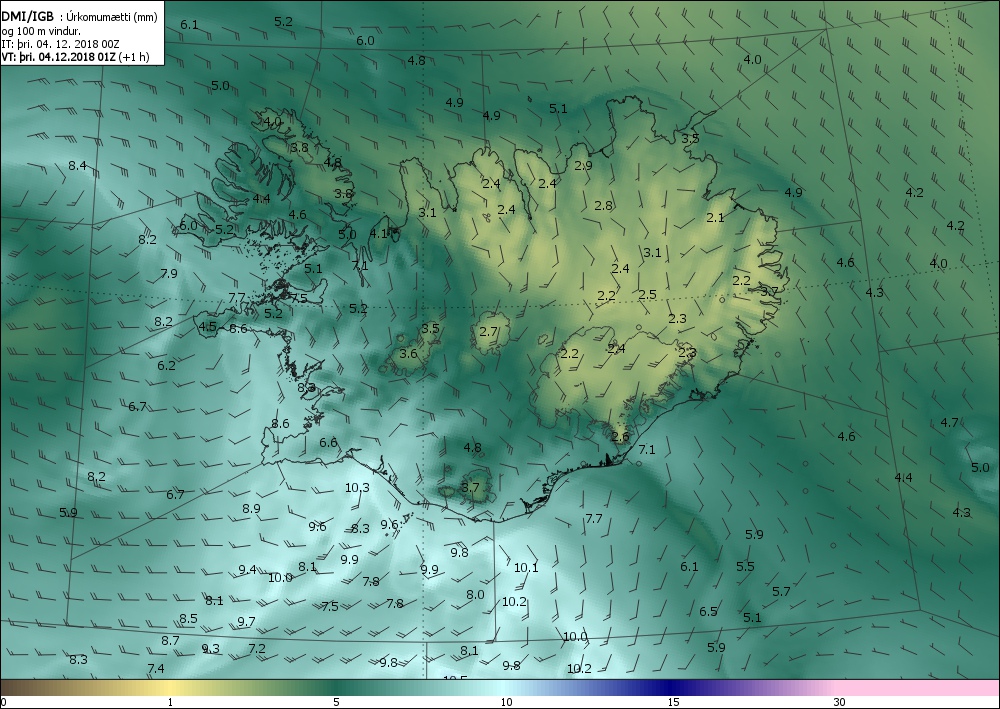Click the map value 6.5
This screenshot has width=1000, height=709.
pyautogui.click(x=709, y=611)
